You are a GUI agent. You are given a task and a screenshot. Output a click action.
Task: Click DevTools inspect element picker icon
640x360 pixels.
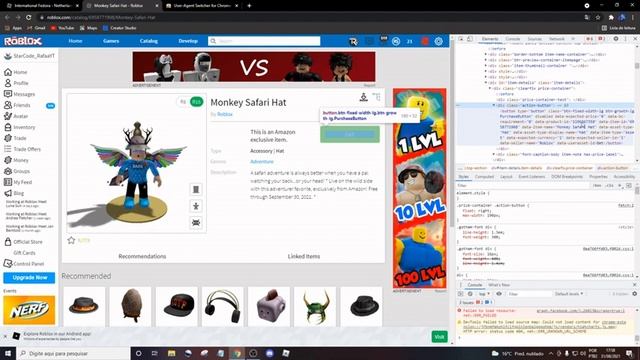(461, 39)
